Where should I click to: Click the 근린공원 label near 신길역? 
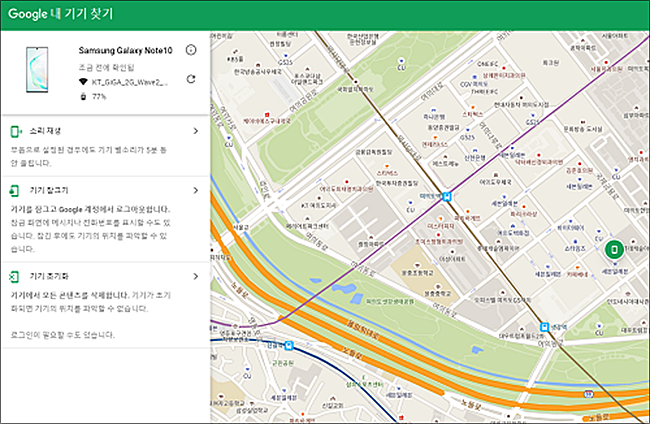[283, 363]
